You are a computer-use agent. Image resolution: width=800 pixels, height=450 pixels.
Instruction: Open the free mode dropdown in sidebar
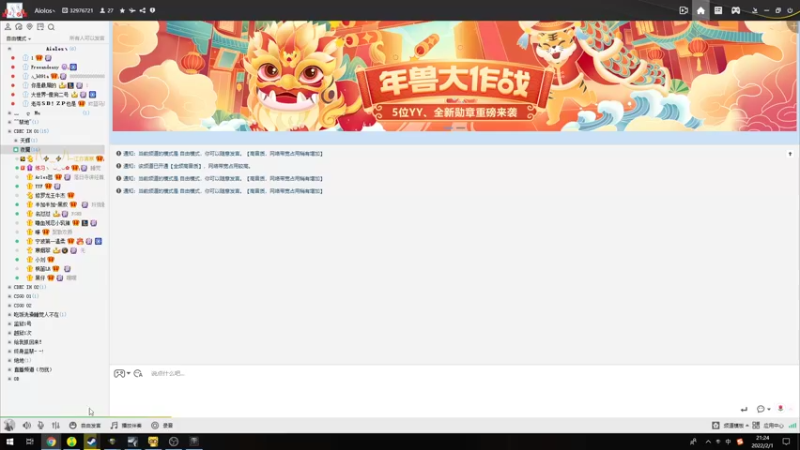18,39
